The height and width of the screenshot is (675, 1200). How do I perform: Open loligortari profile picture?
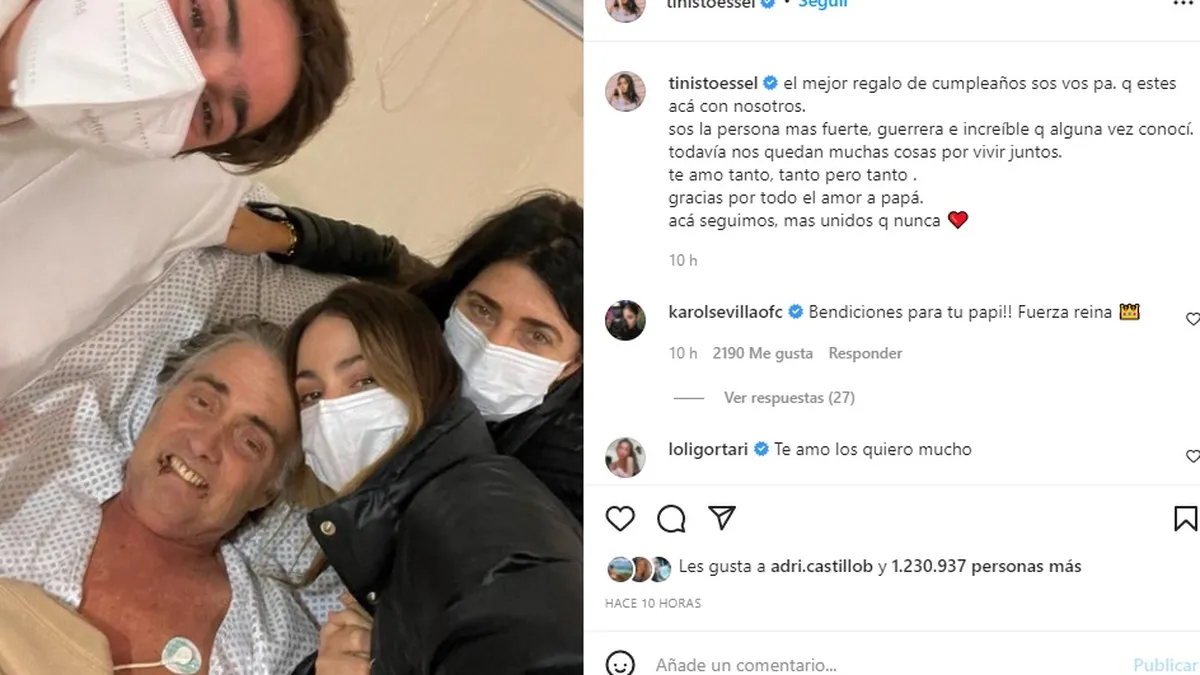(626, 457)
